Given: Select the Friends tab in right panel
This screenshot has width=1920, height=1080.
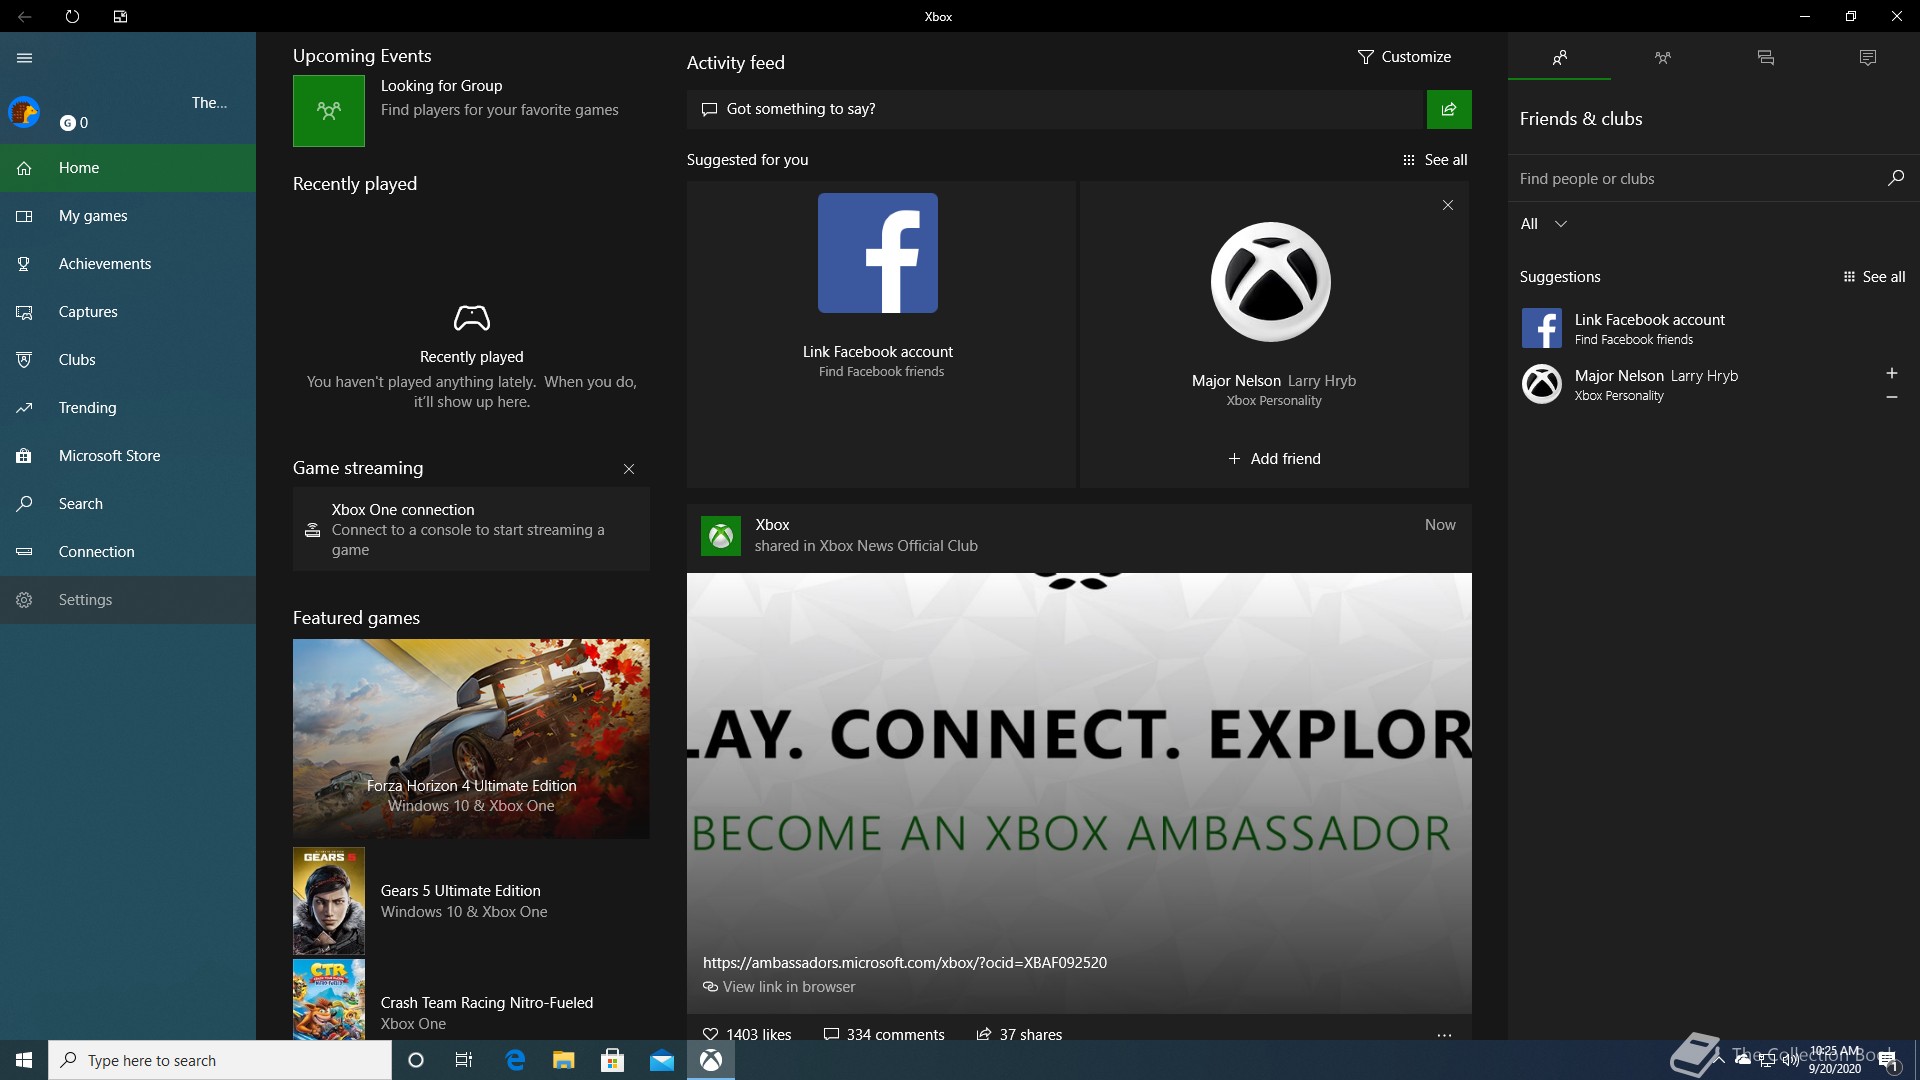Looking at the screenshot, I should pyautogui.click(x=1559, y=57).
